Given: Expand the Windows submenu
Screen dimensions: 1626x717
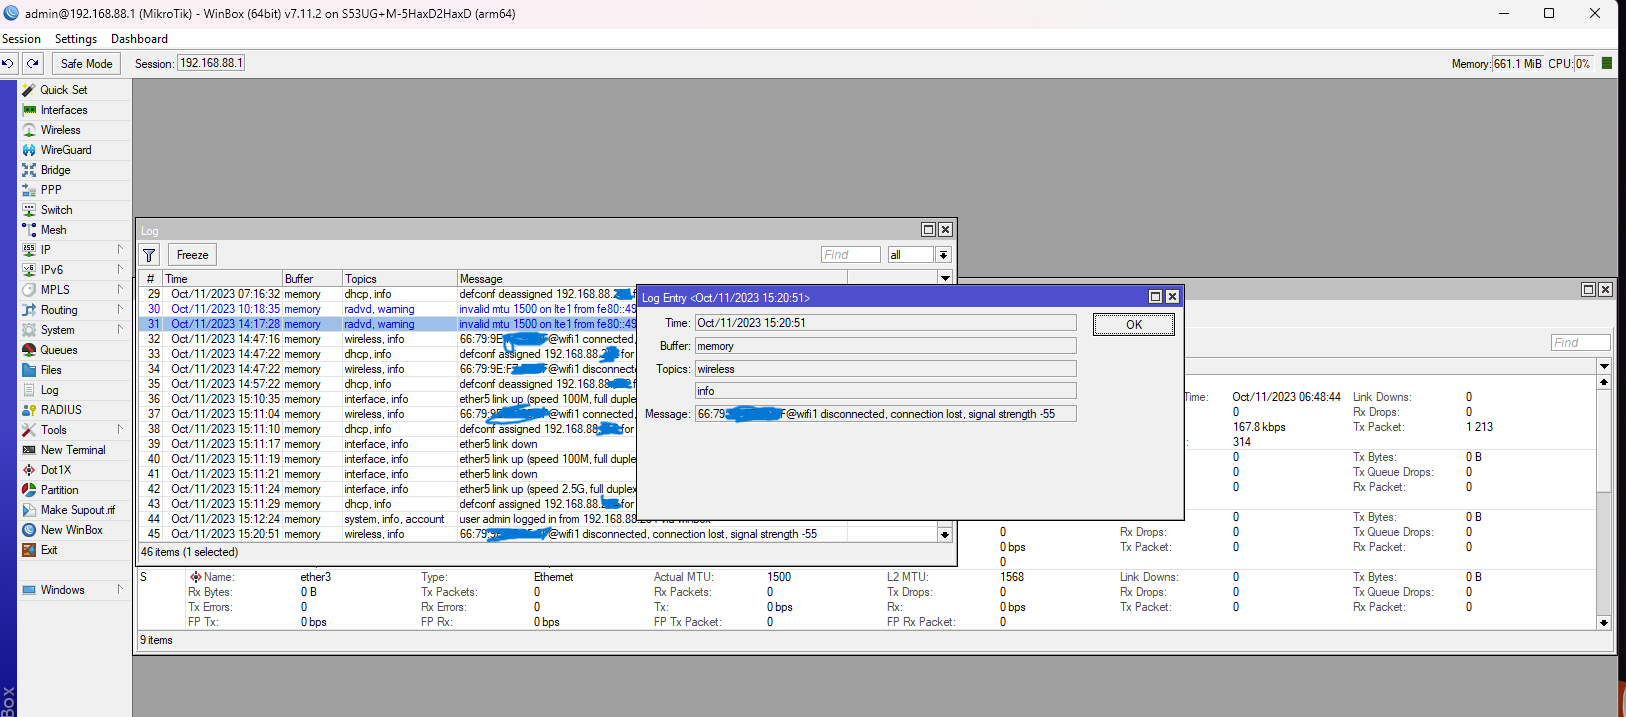Looking at the screenshot, I should tap(120, 589).
